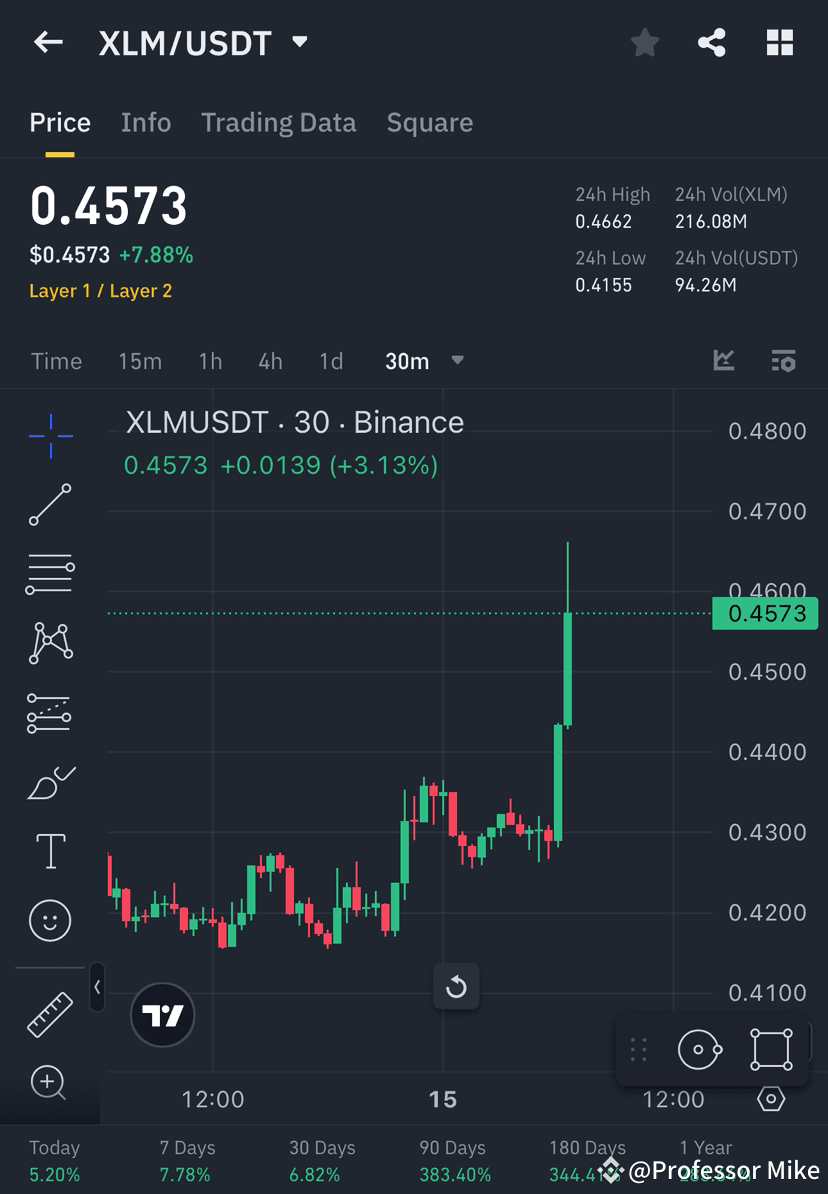Viewport: 828px width, 1194px height.
Task: Select the text annotation tool
Action: pos(50,851)
